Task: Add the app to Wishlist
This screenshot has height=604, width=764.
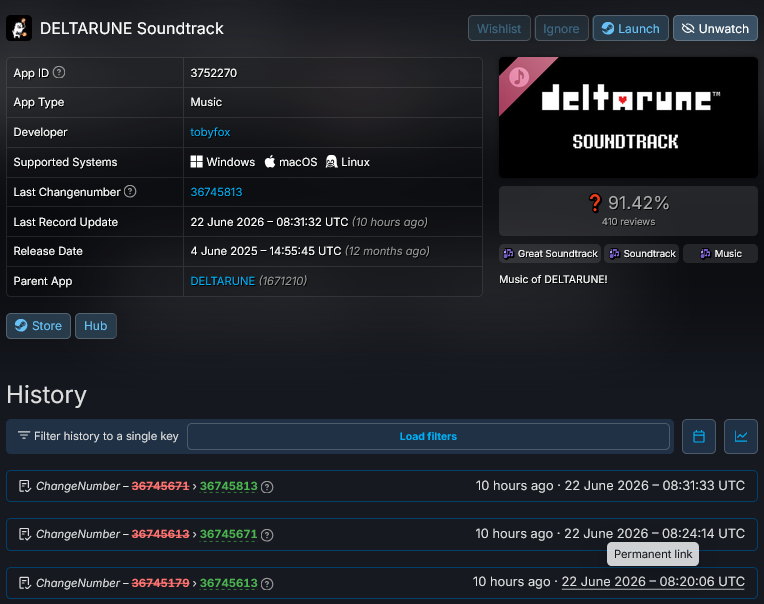Action: tap(499, 28)
